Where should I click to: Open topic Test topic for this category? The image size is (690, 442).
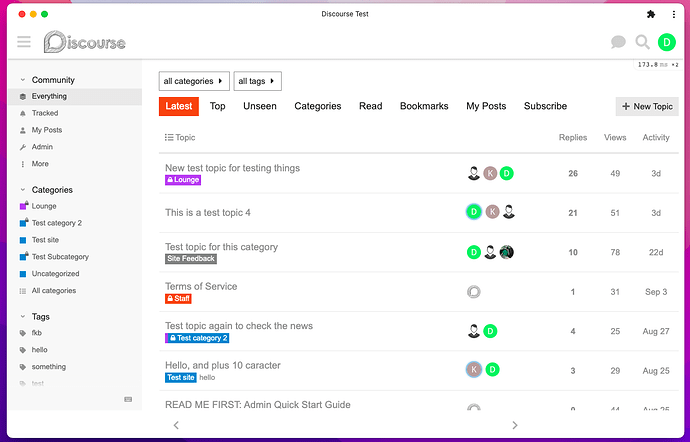(221, 247)
